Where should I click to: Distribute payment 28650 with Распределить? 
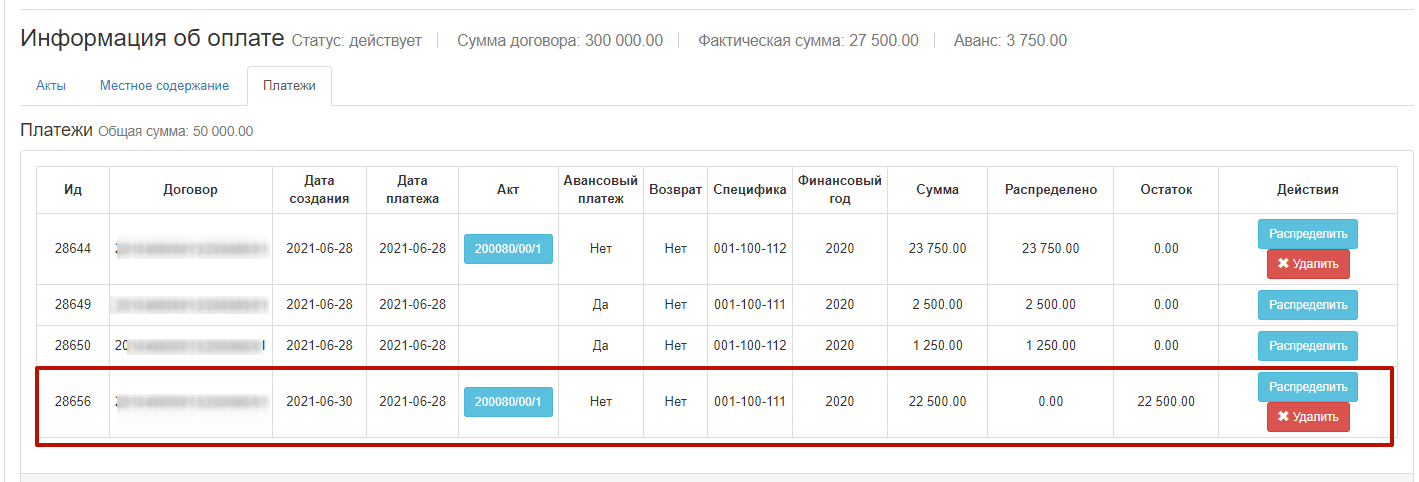1307,346
